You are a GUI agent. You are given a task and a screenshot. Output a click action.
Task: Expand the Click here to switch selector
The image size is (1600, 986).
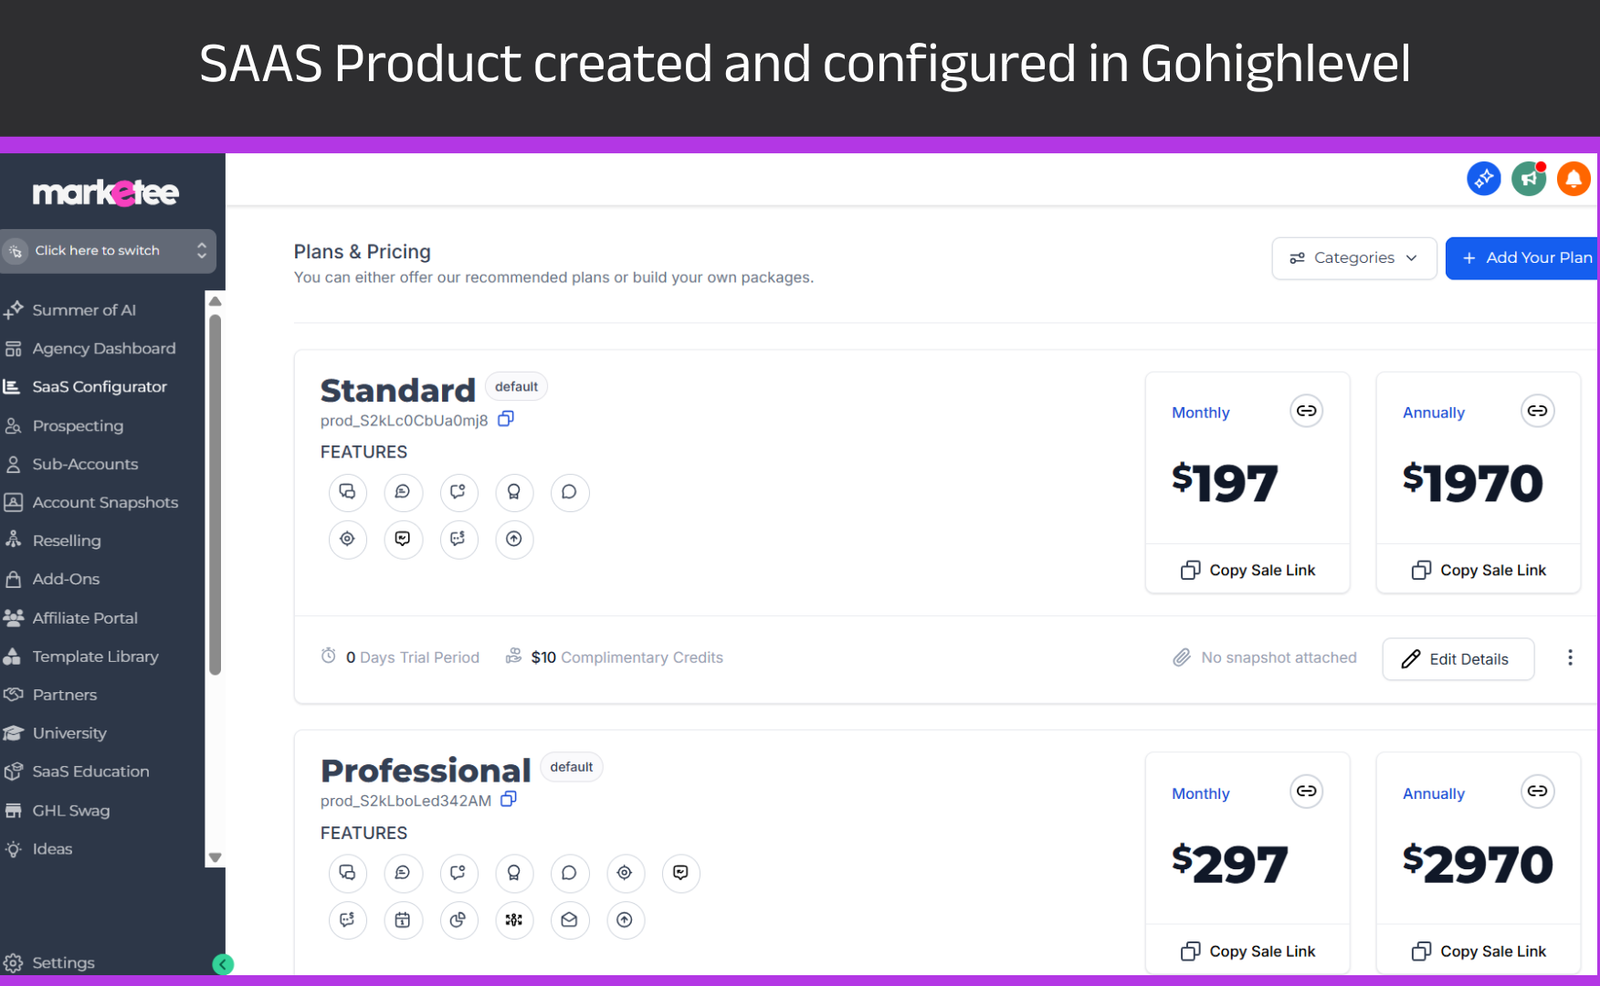107,251
